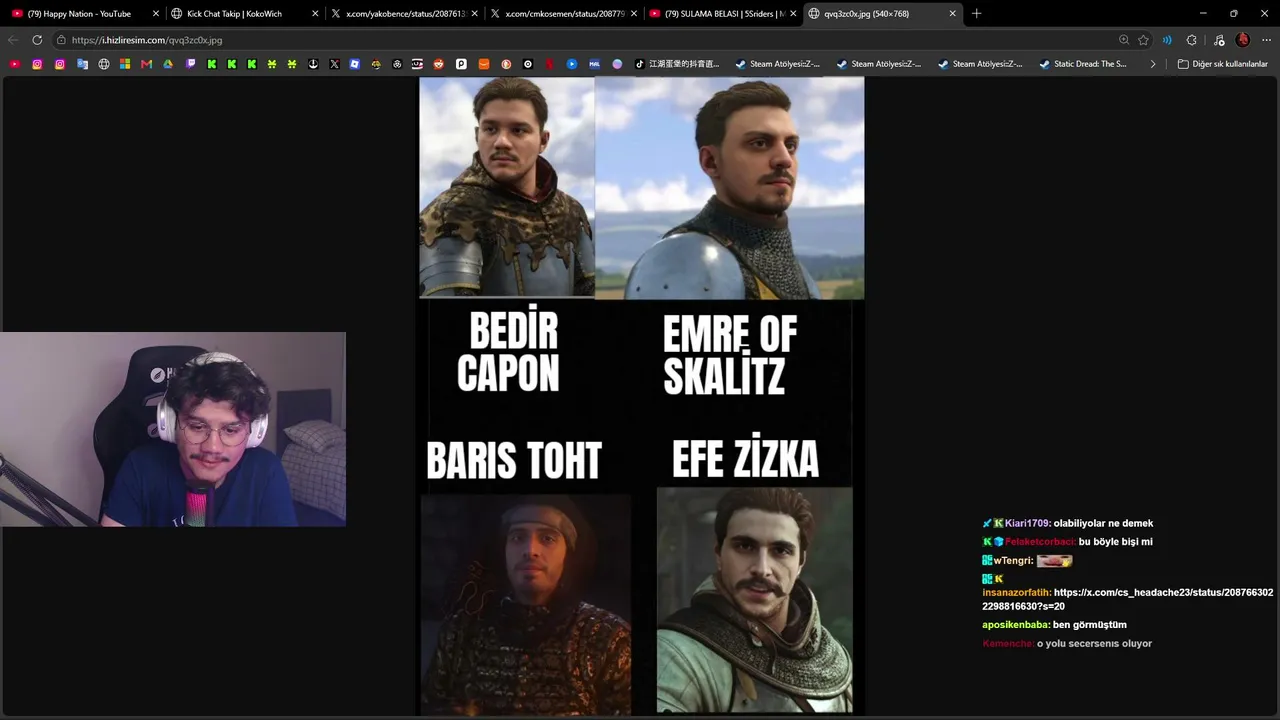View site information for hizliresim.com

(x=61, y=40)
